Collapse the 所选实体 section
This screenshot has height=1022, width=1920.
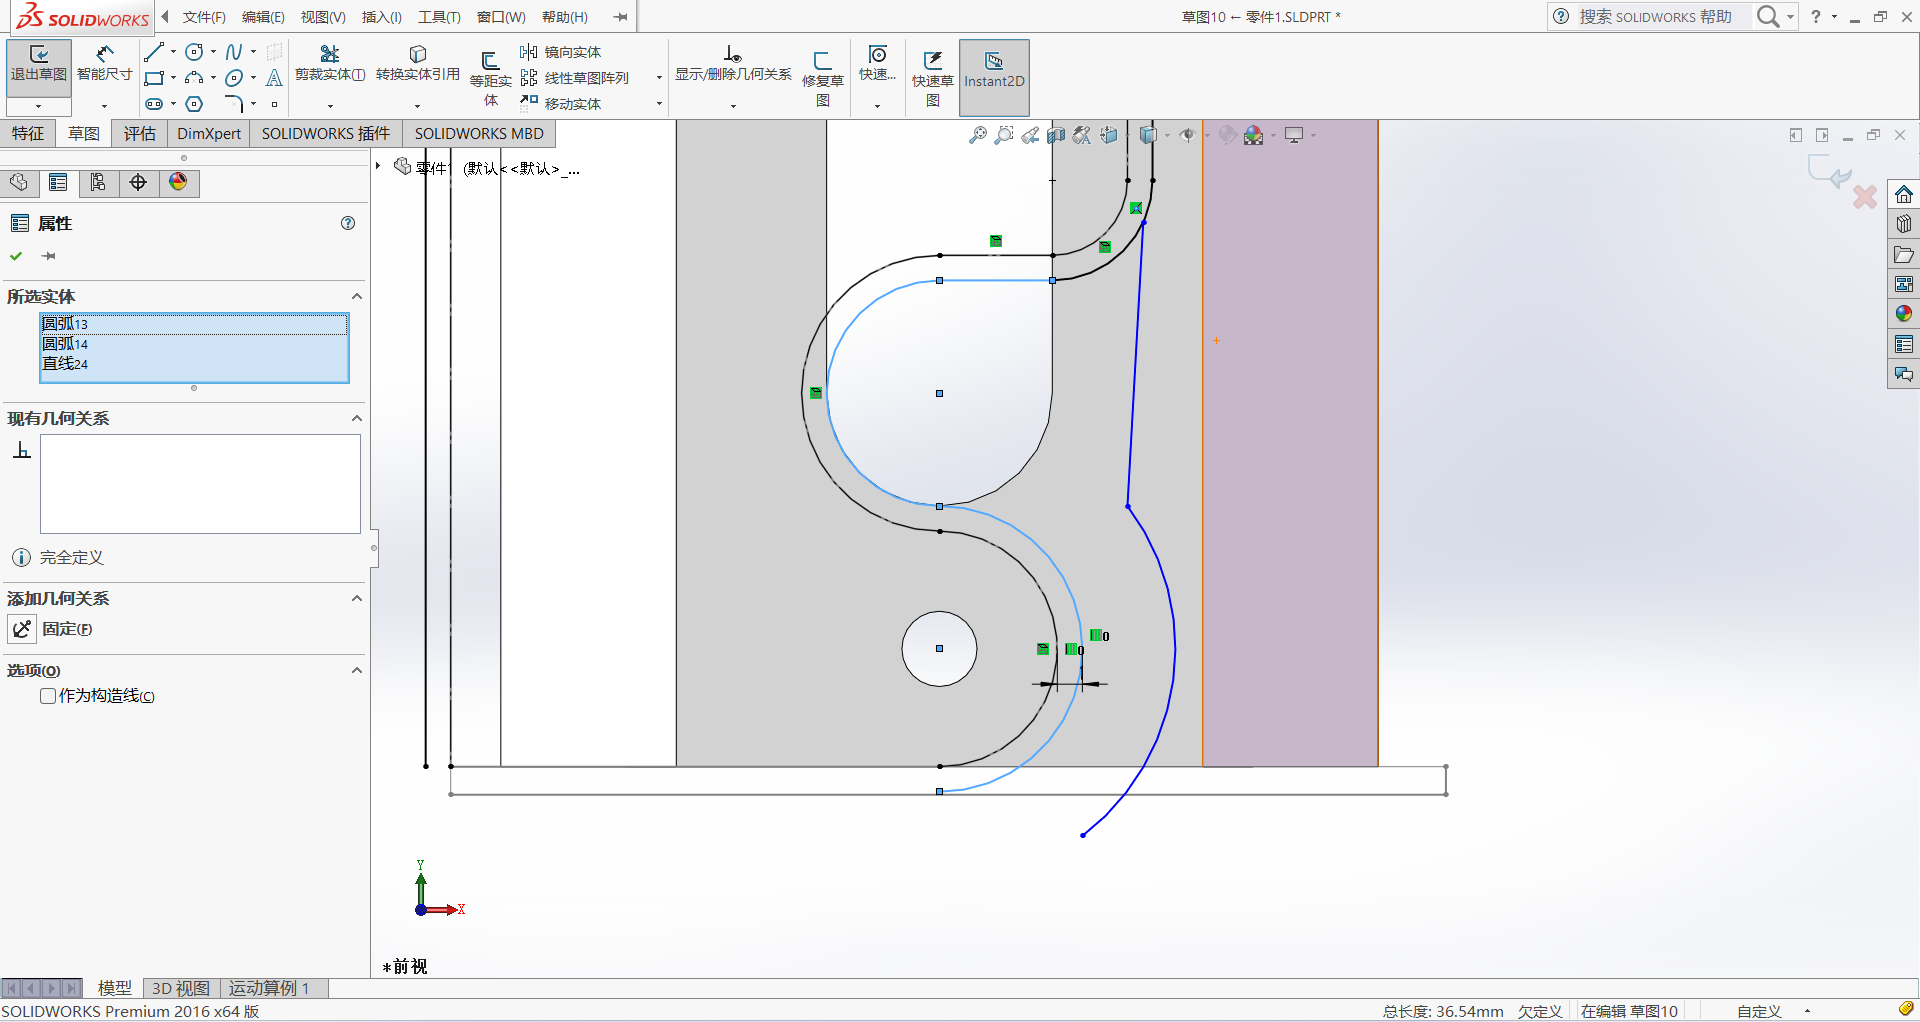click(356, 297)
